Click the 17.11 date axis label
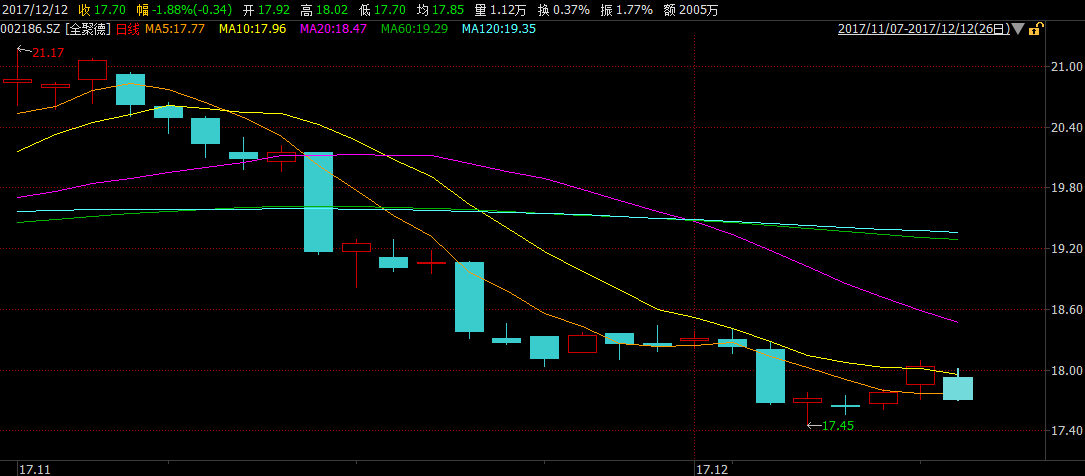The height and width of the screenshot is (476, 1085). coord(34,467)
